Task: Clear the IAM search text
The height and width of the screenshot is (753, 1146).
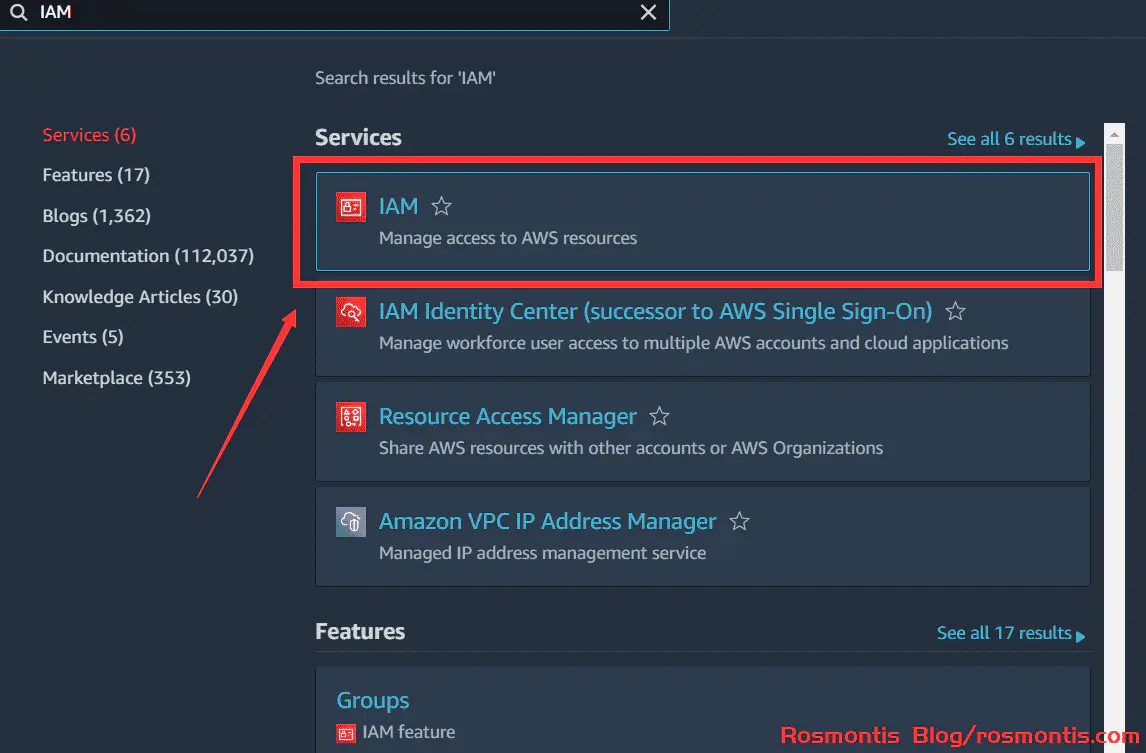Action: (648, 12)
